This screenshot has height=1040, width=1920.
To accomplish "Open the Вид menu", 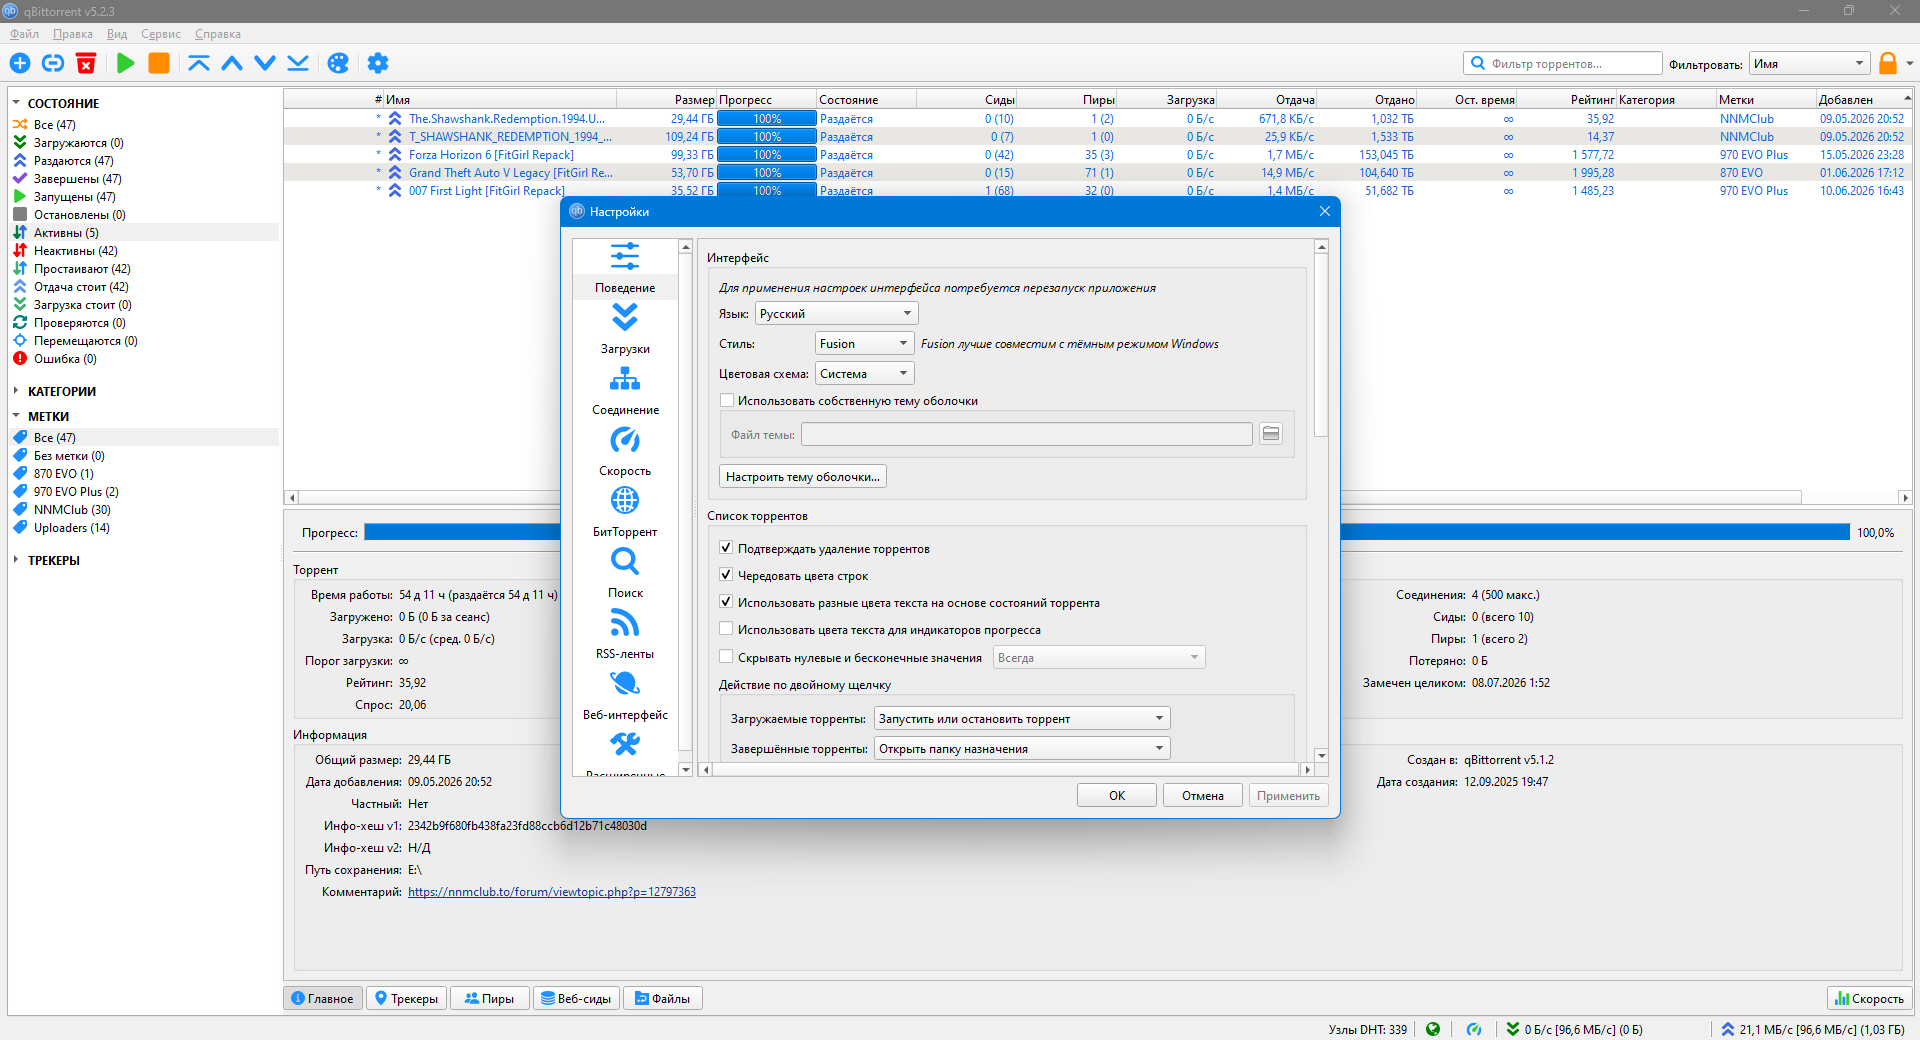I will click(x=117, y=34).
